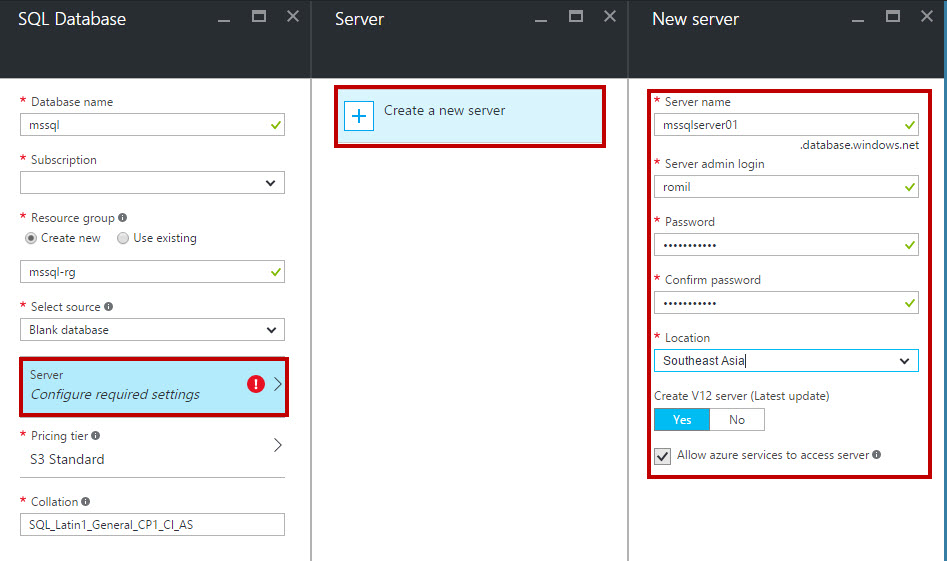The height and width of the screenshot is (561, 947).
Task: Choose No for Create V12 server
Action: [737, 420]
